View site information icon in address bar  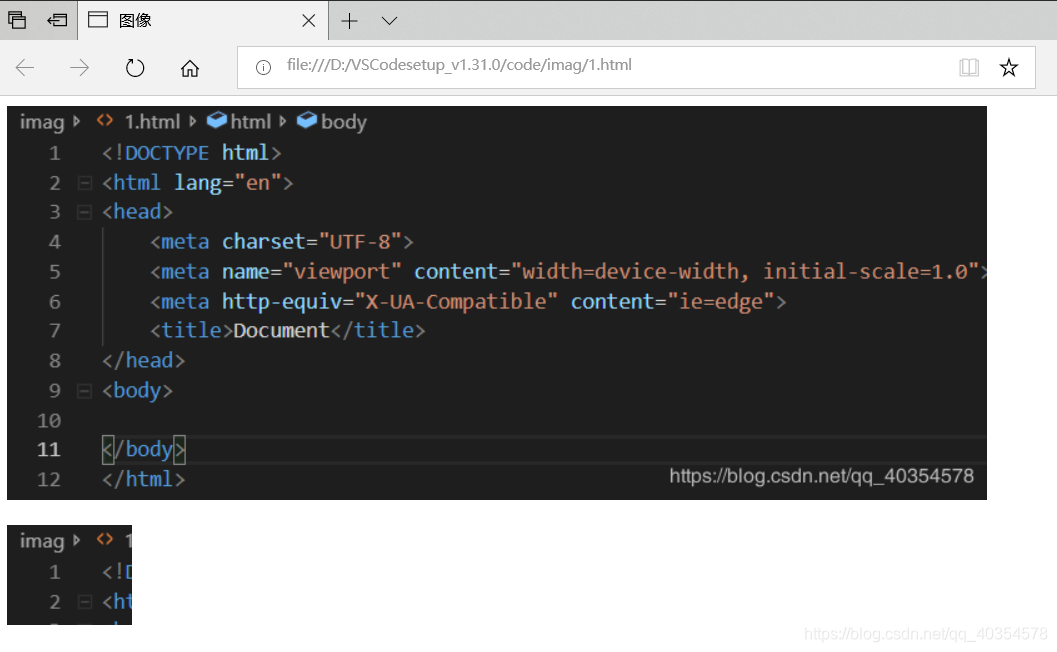click(263, 67)
